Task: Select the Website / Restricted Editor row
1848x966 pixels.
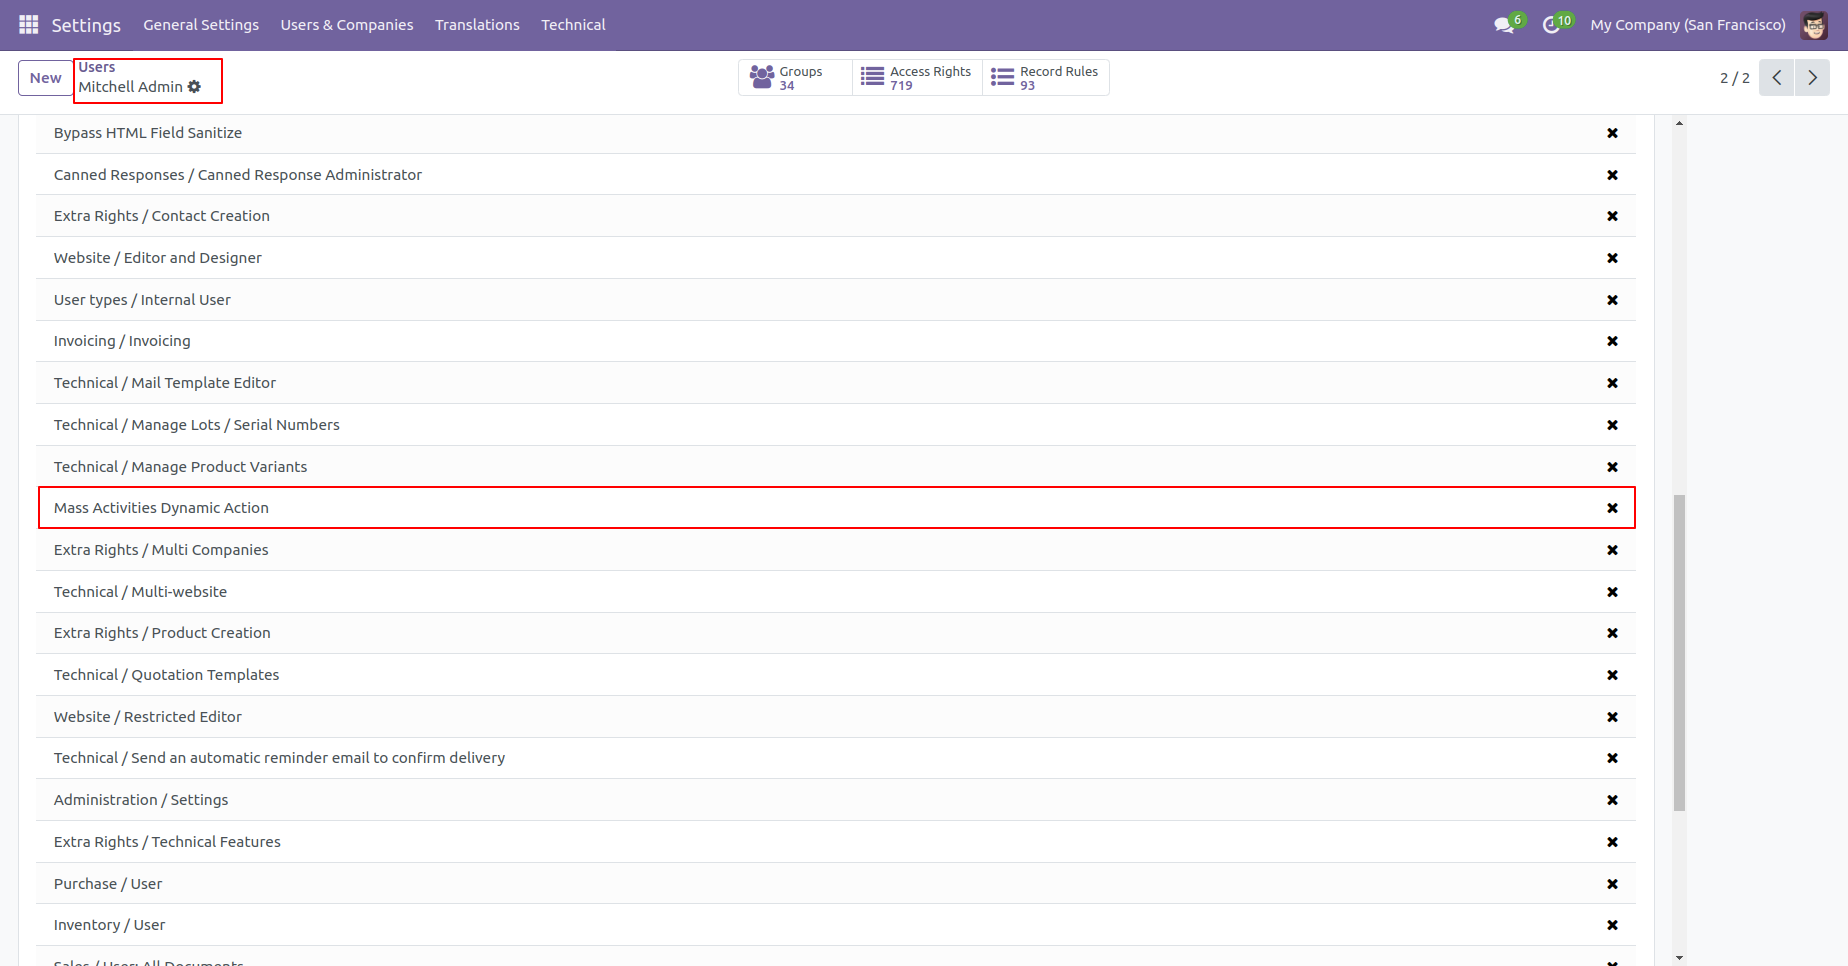Action: click(836, 717)
